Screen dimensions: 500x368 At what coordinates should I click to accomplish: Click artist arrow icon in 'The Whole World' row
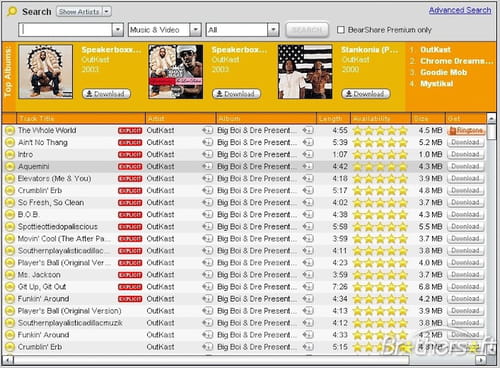[208, 131]
